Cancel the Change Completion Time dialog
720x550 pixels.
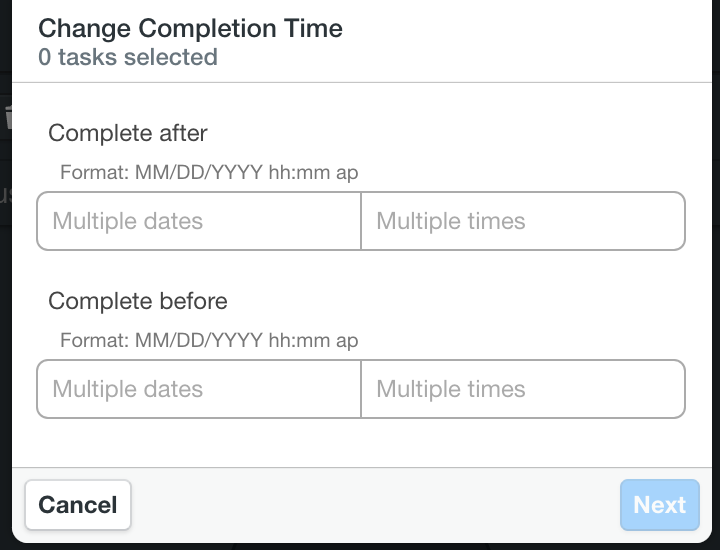coord(78,505)
